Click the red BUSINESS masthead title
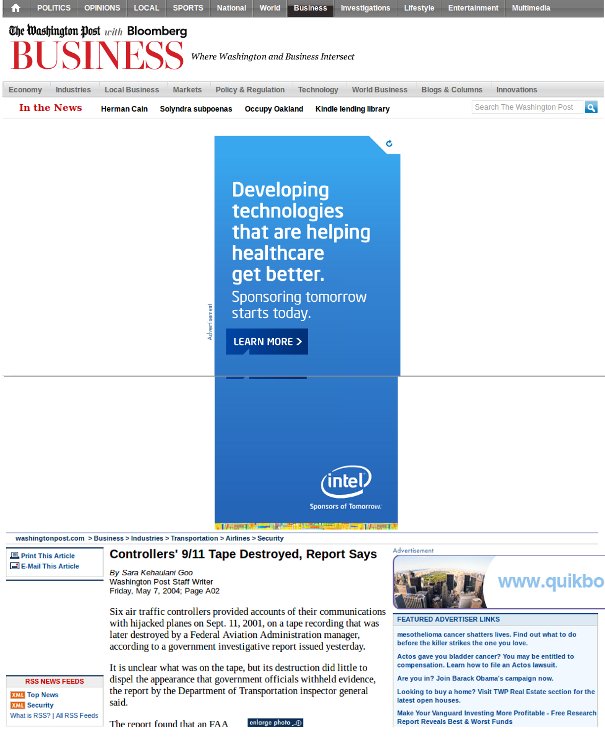This screenshot has height=750, width=605. tap(97, 55)
